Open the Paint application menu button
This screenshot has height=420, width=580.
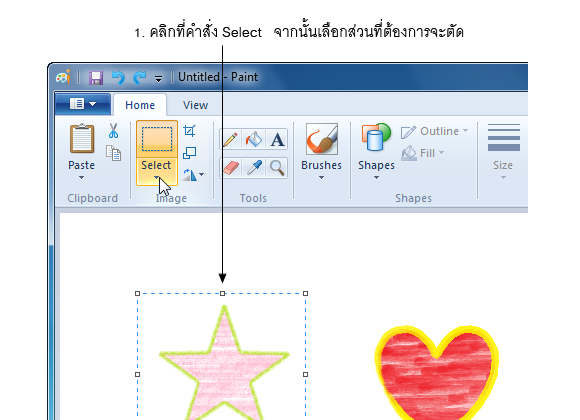[x=83, y=104]
